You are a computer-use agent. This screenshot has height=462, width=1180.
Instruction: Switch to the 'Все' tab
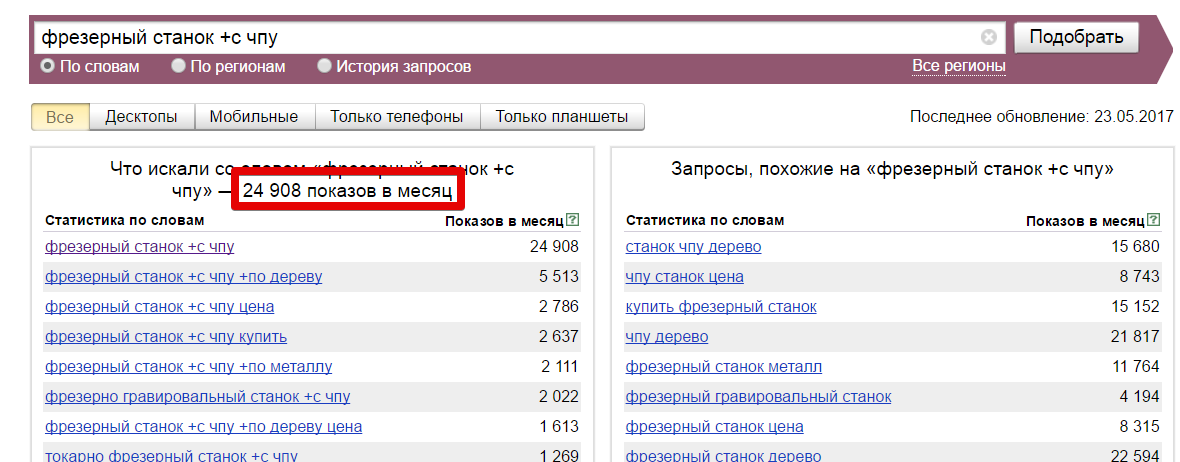coord(60,117)
